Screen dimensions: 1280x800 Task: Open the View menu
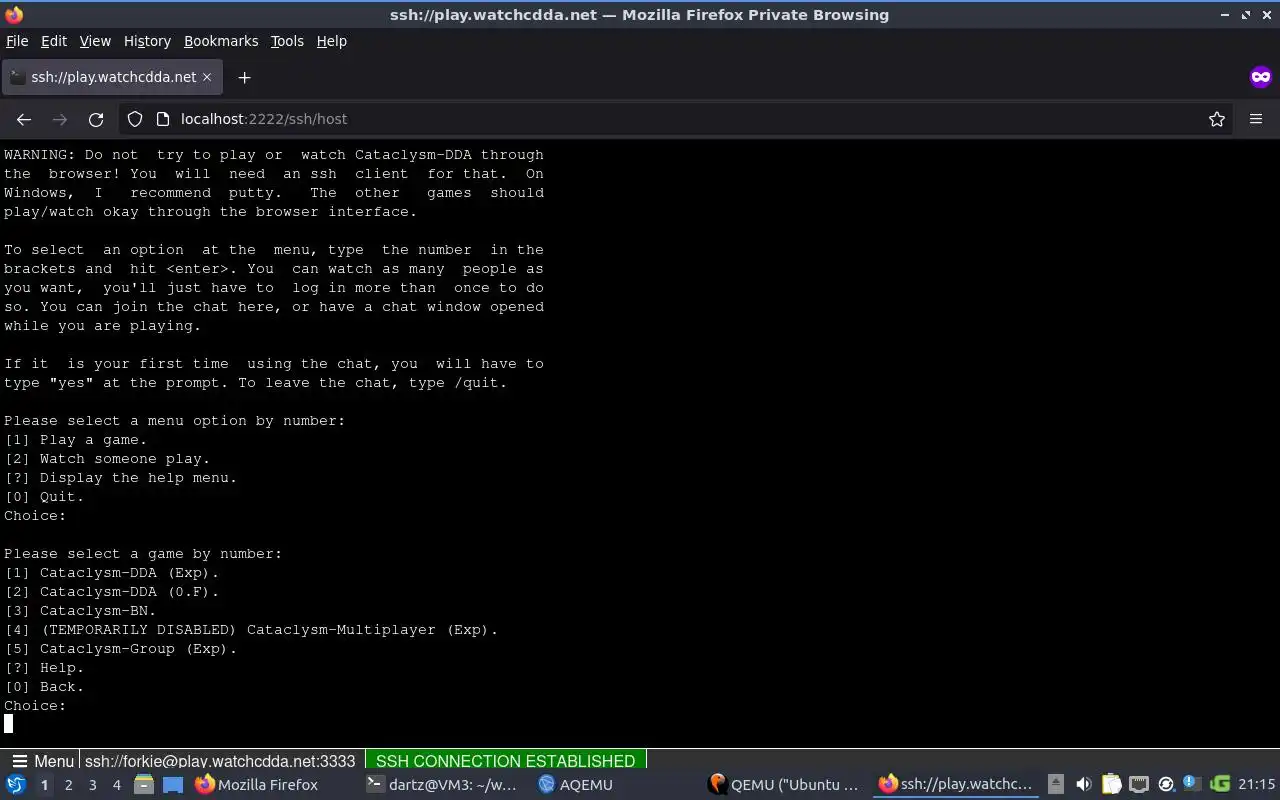pos(95,41)
